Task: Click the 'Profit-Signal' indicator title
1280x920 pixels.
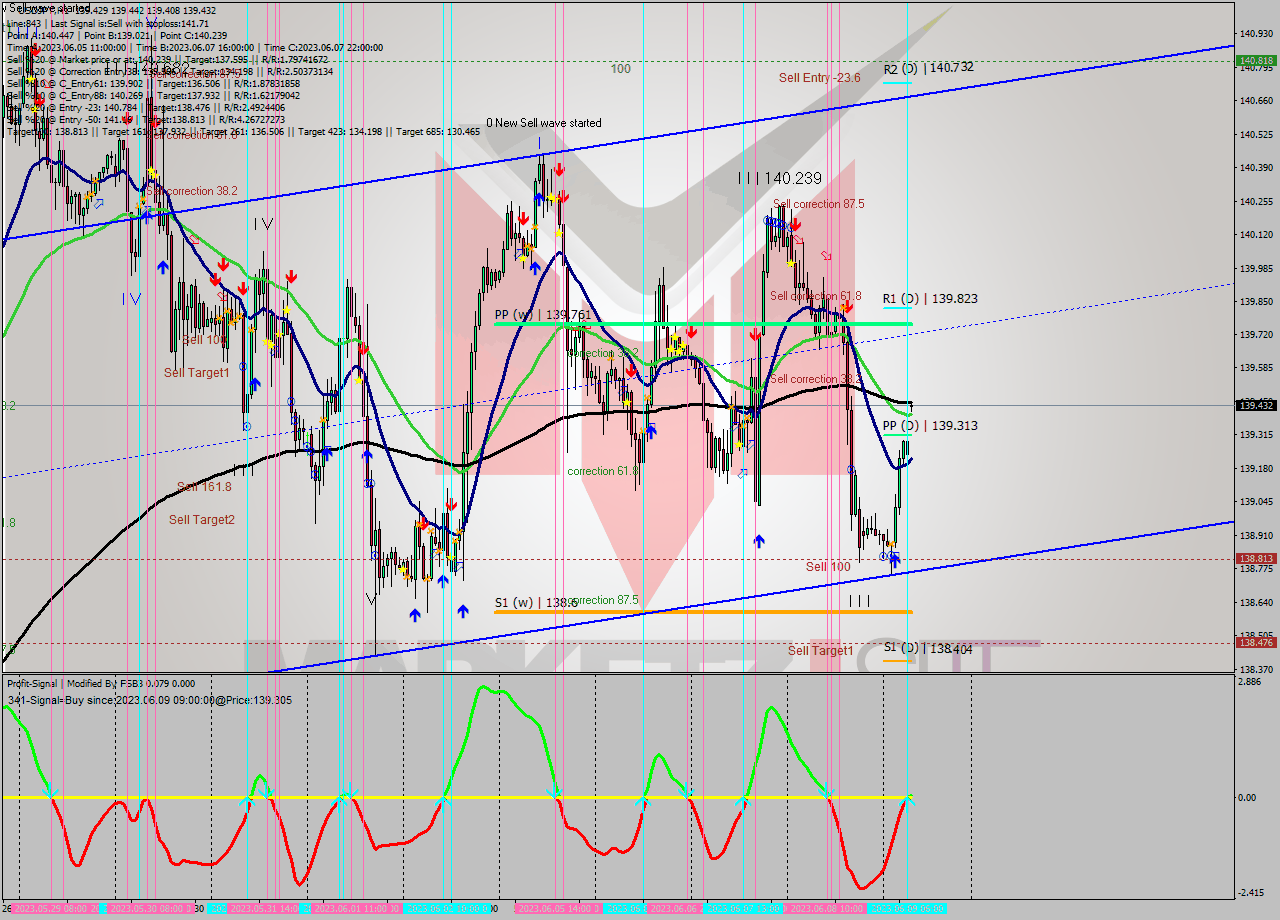Action: pyautogui.click(x=32, y=683)
